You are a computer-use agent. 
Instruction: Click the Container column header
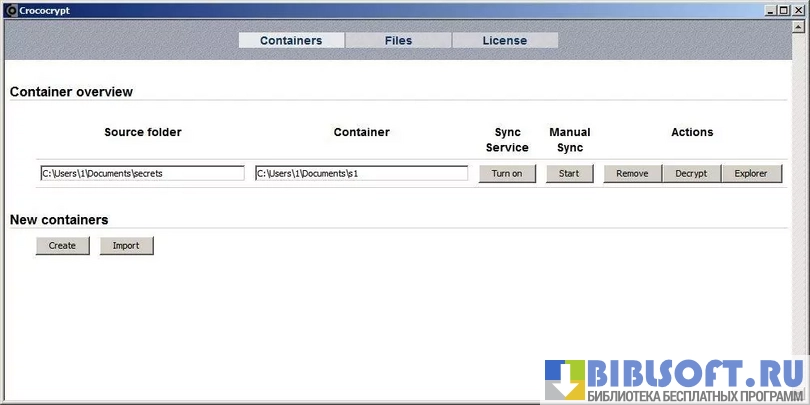pos(361,132)
